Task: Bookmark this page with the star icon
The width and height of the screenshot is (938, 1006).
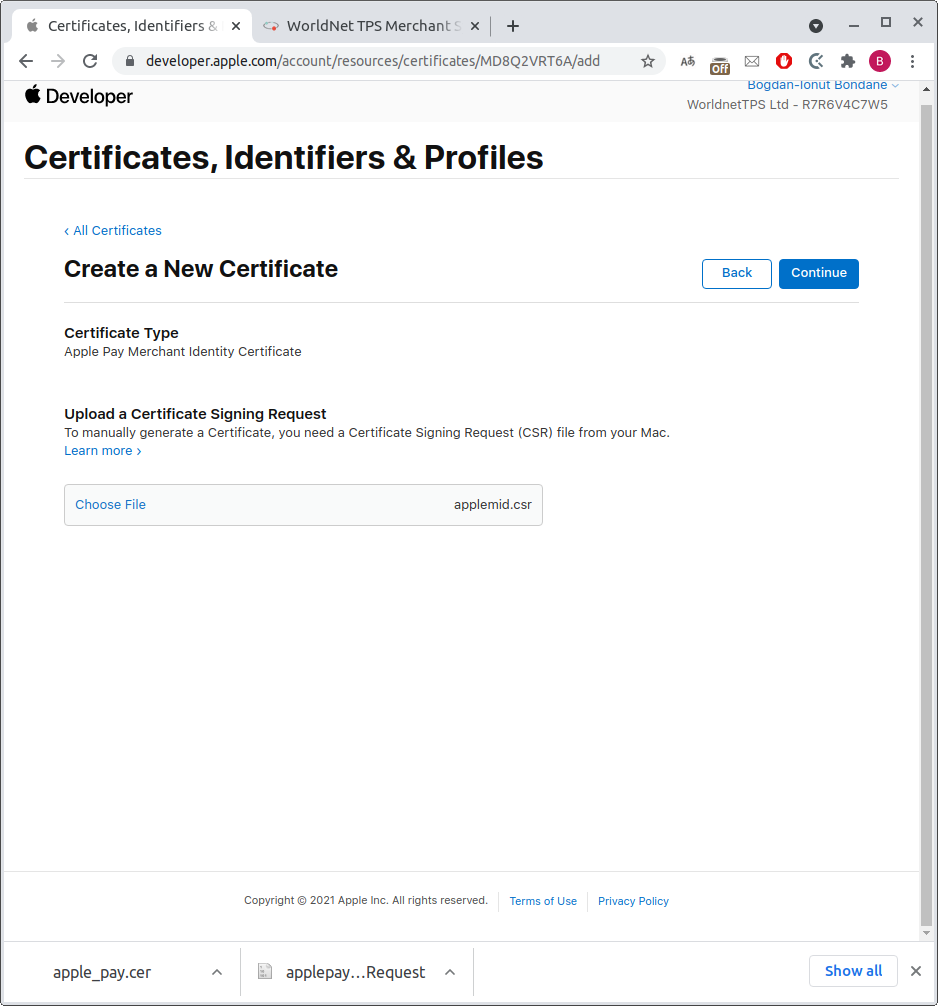Action: (x=648, y=61)
